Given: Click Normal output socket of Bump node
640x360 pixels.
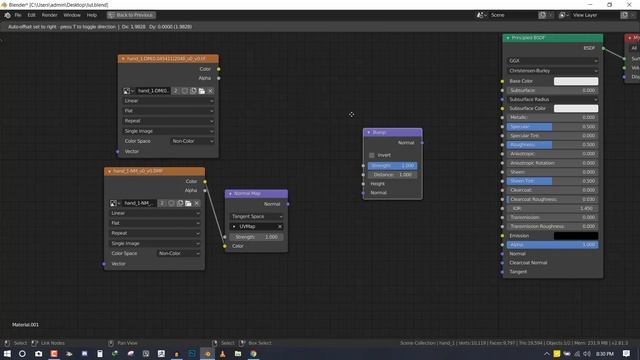Looking at the screenshot, I should (x=422, y=143).
